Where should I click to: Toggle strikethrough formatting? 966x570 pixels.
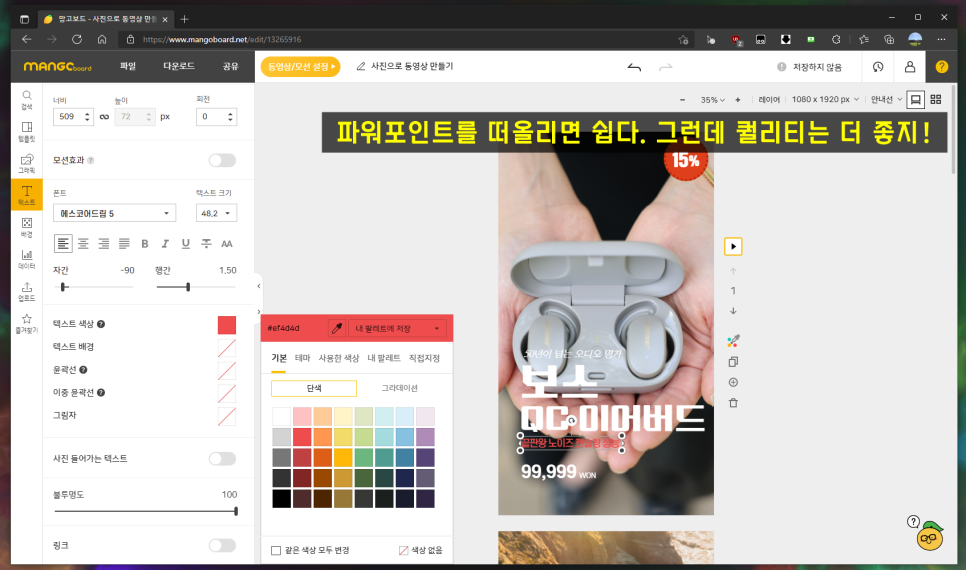click(x=206, y=243)
